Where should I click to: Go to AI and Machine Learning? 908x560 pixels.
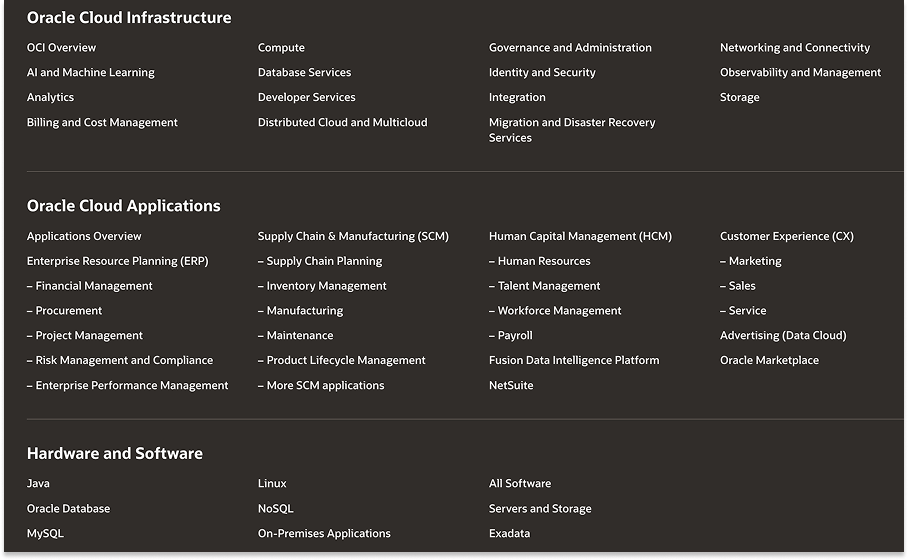(x=90, y=72)
